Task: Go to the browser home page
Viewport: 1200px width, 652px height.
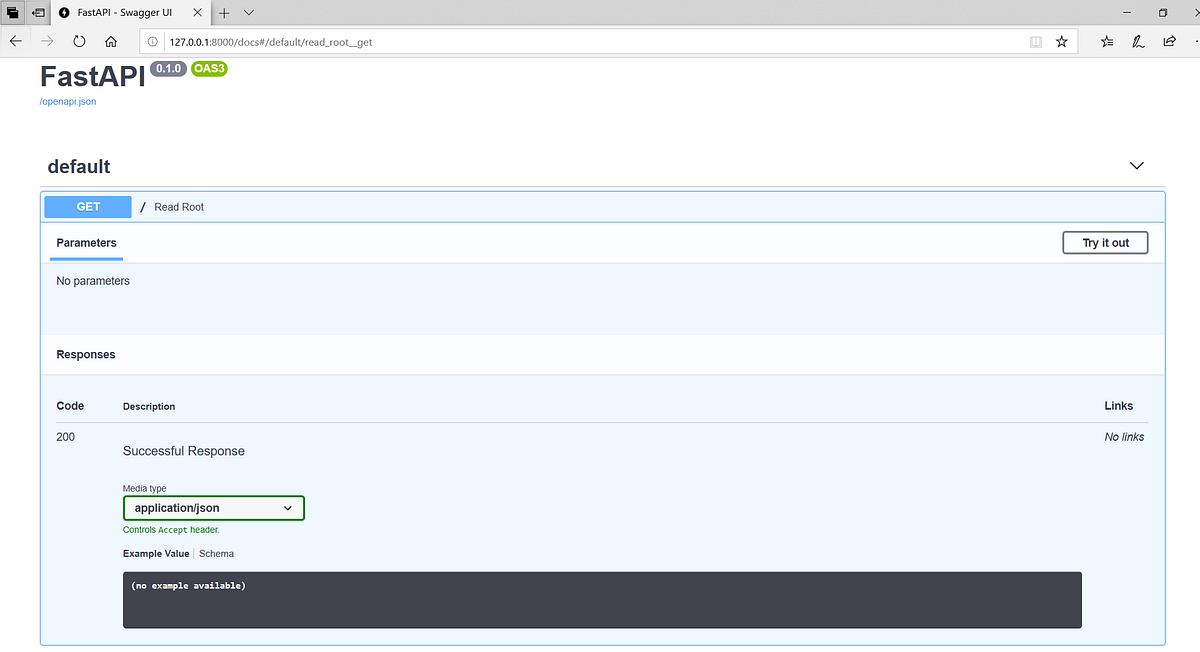Action: pyautogui.click(x=110, y=41)
